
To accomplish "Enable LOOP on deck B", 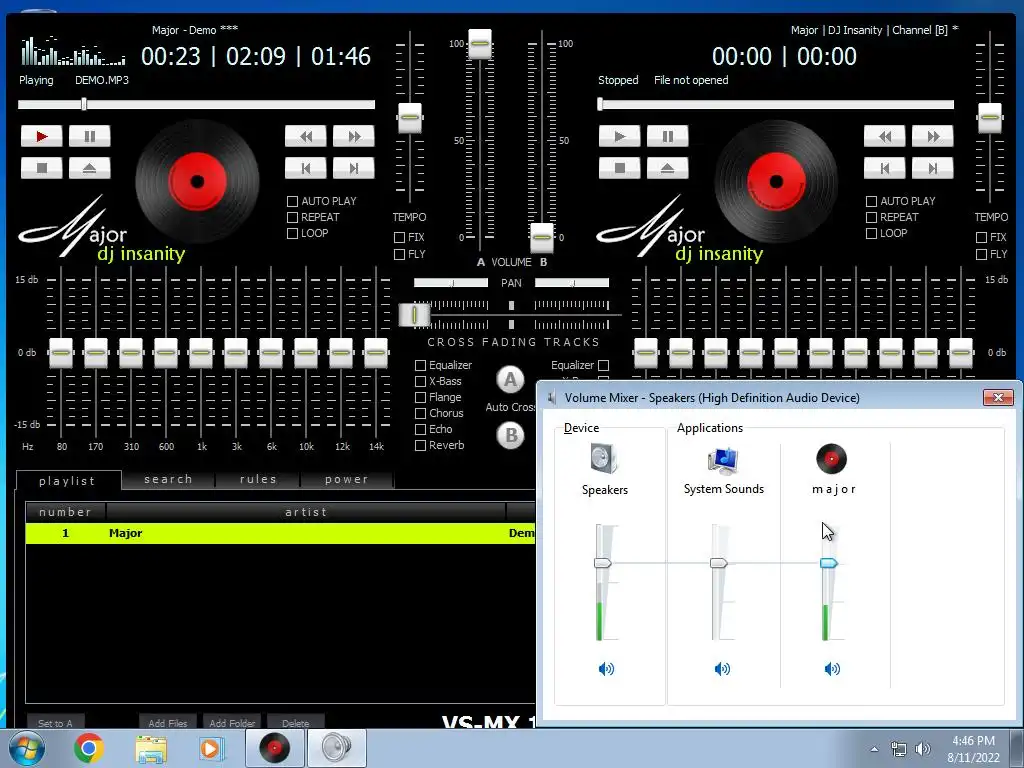I will pyautogui.click(x=871, y=233).
